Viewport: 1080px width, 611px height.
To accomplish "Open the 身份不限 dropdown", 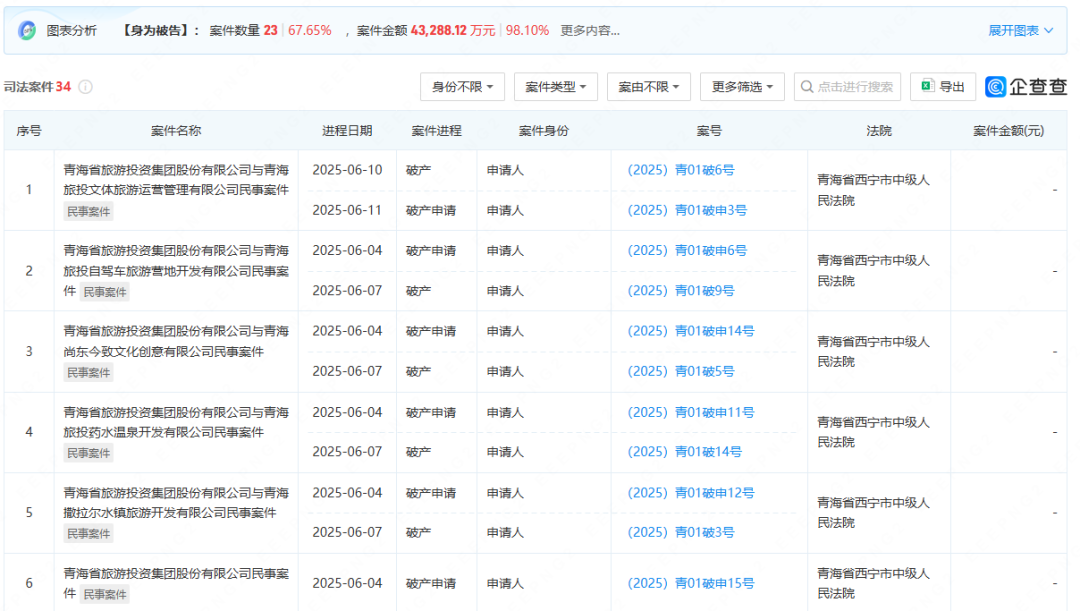I will click(x=462, y=87).
